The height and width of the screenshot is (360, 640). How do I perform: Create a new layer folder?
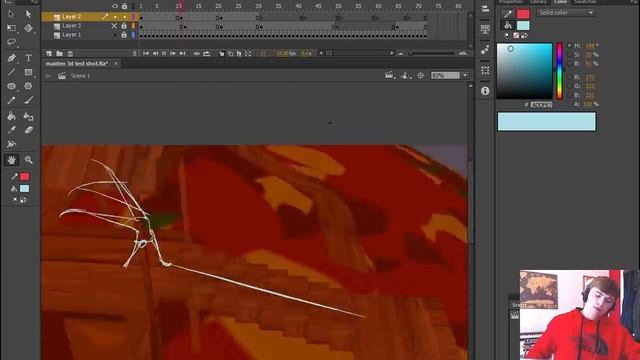point(60,53)
